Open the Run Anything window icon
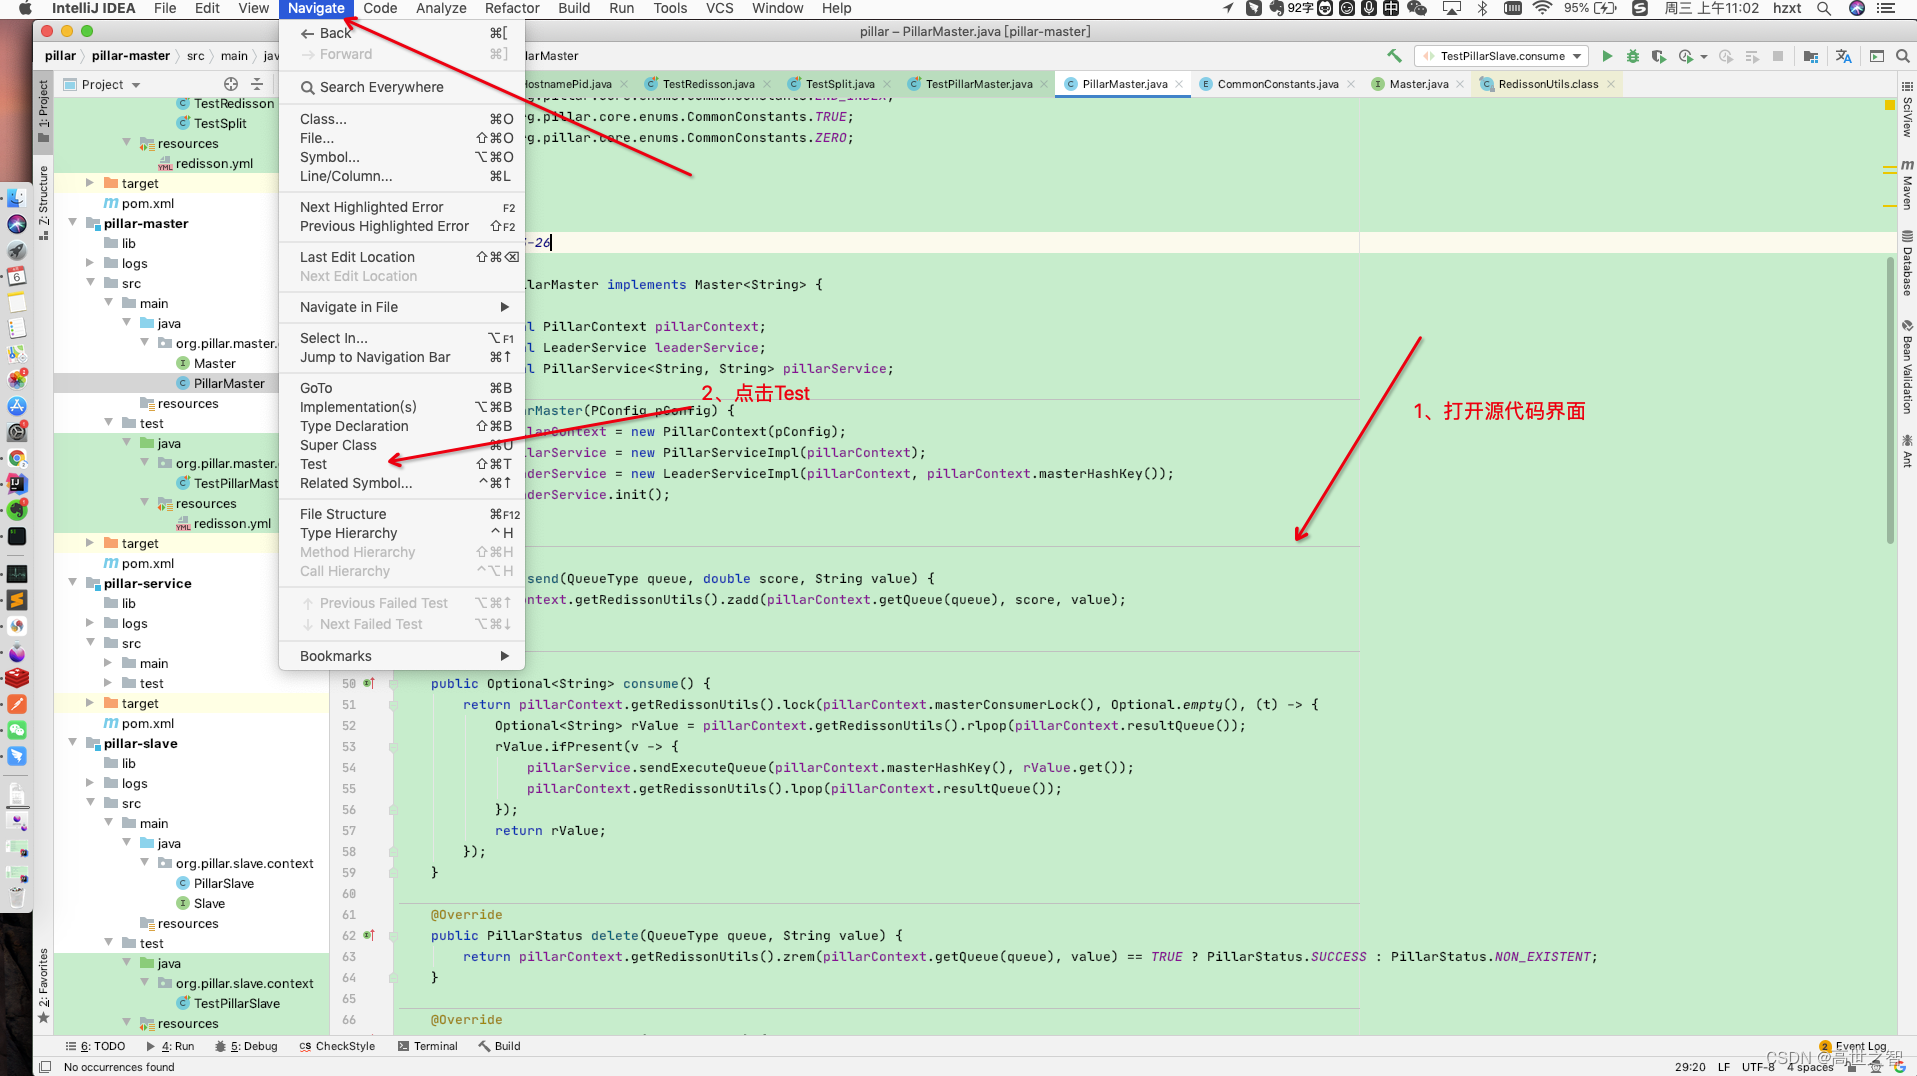 click(1877, 56)
